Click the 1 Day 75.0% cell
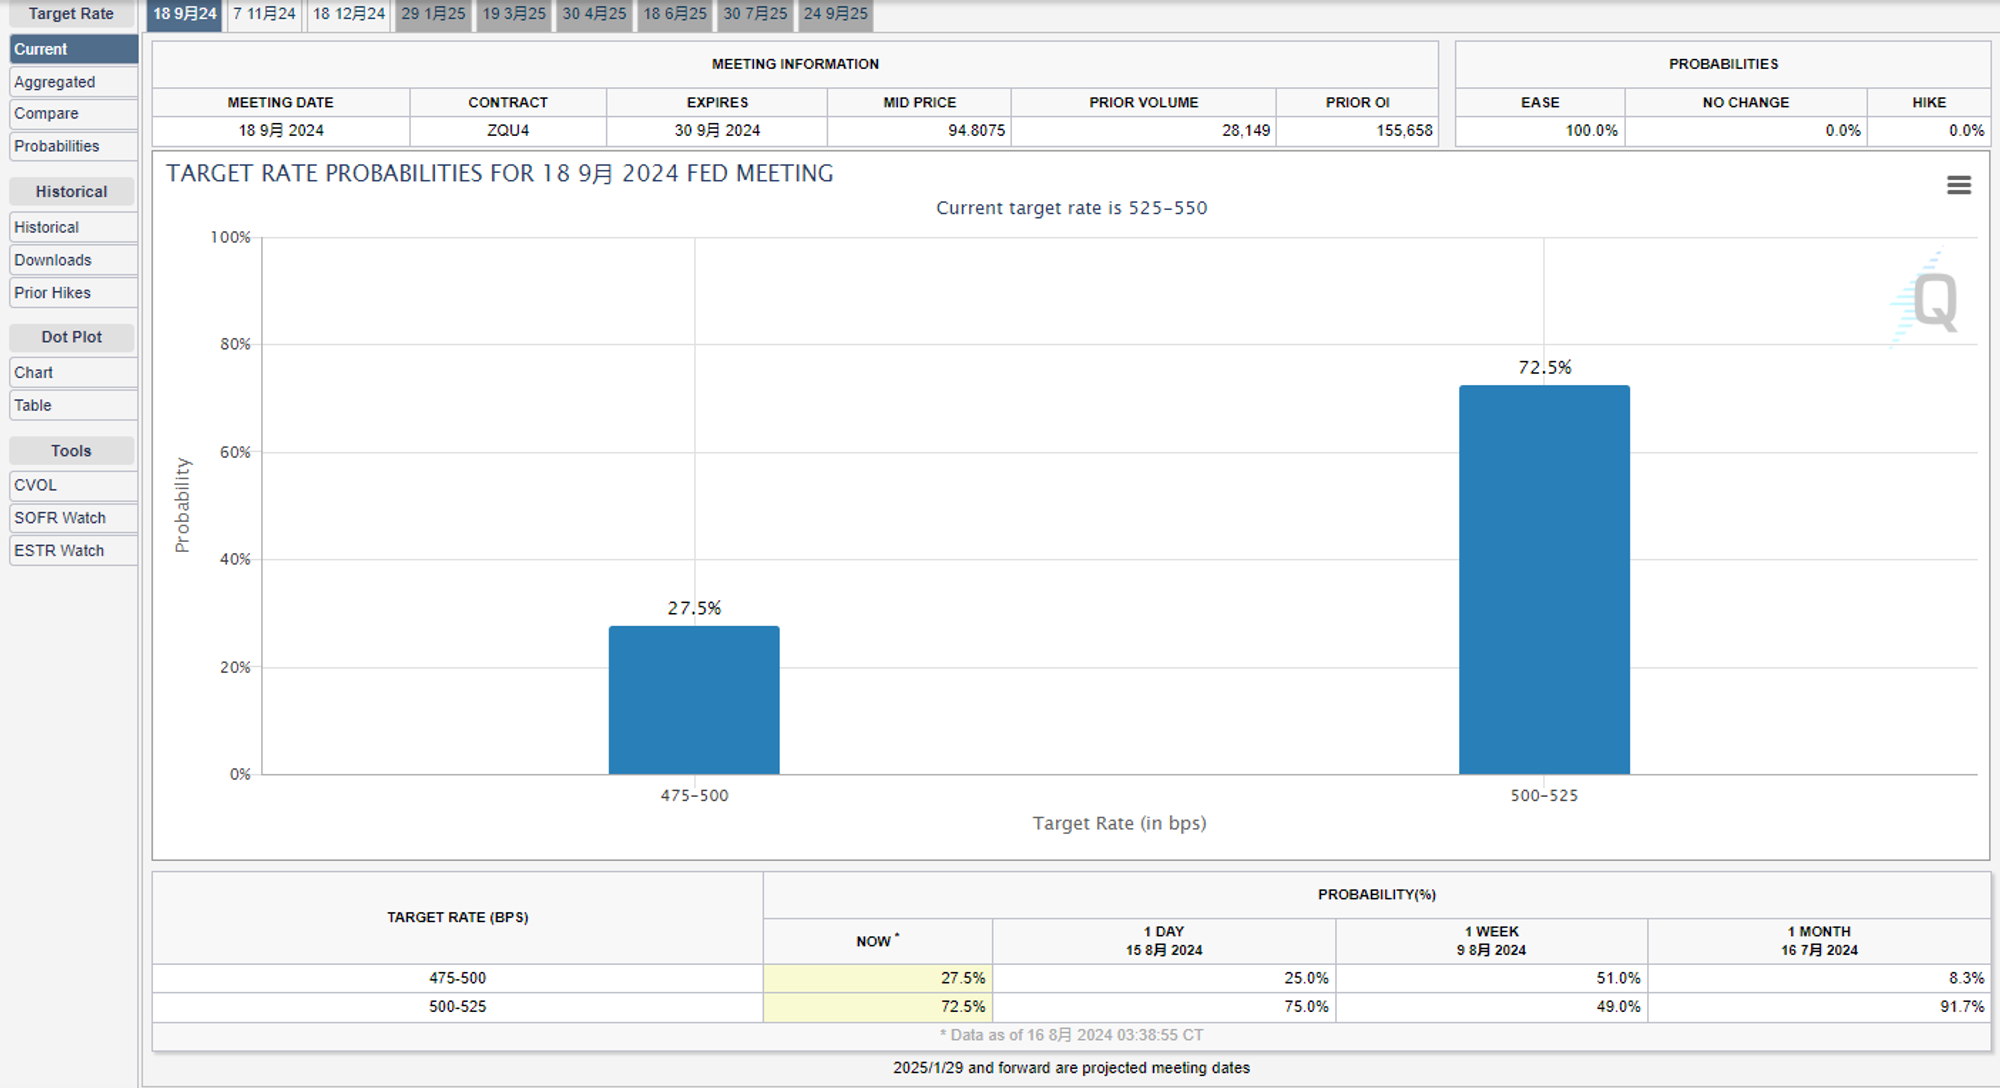This screenshot has height=1088, width=2000. 1164,1007
